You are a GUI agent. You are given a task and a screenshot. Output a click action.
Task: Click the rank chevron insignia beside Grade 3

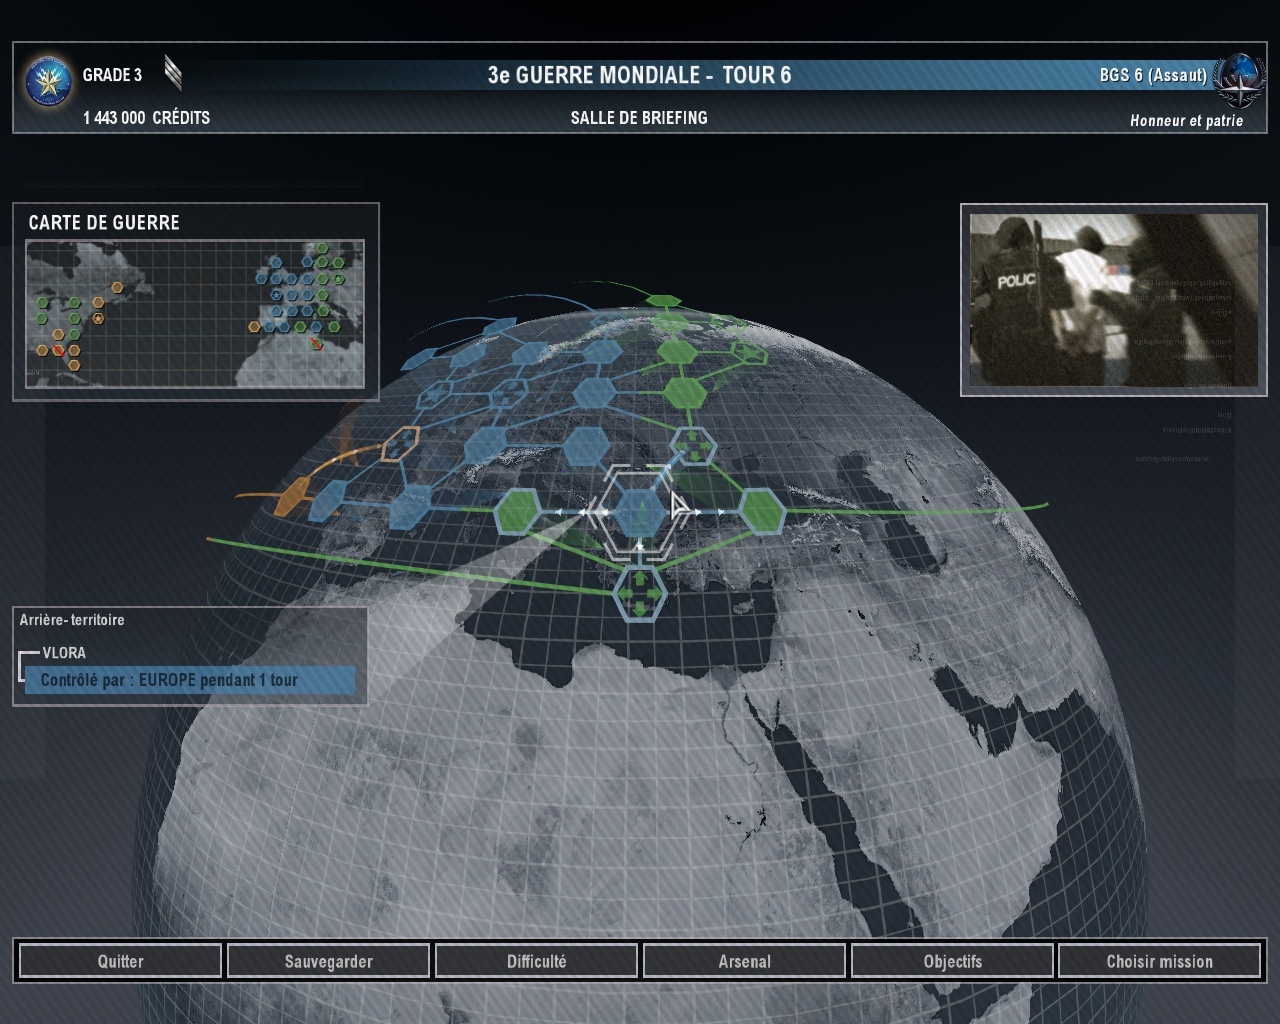click(x=173, y=73)
